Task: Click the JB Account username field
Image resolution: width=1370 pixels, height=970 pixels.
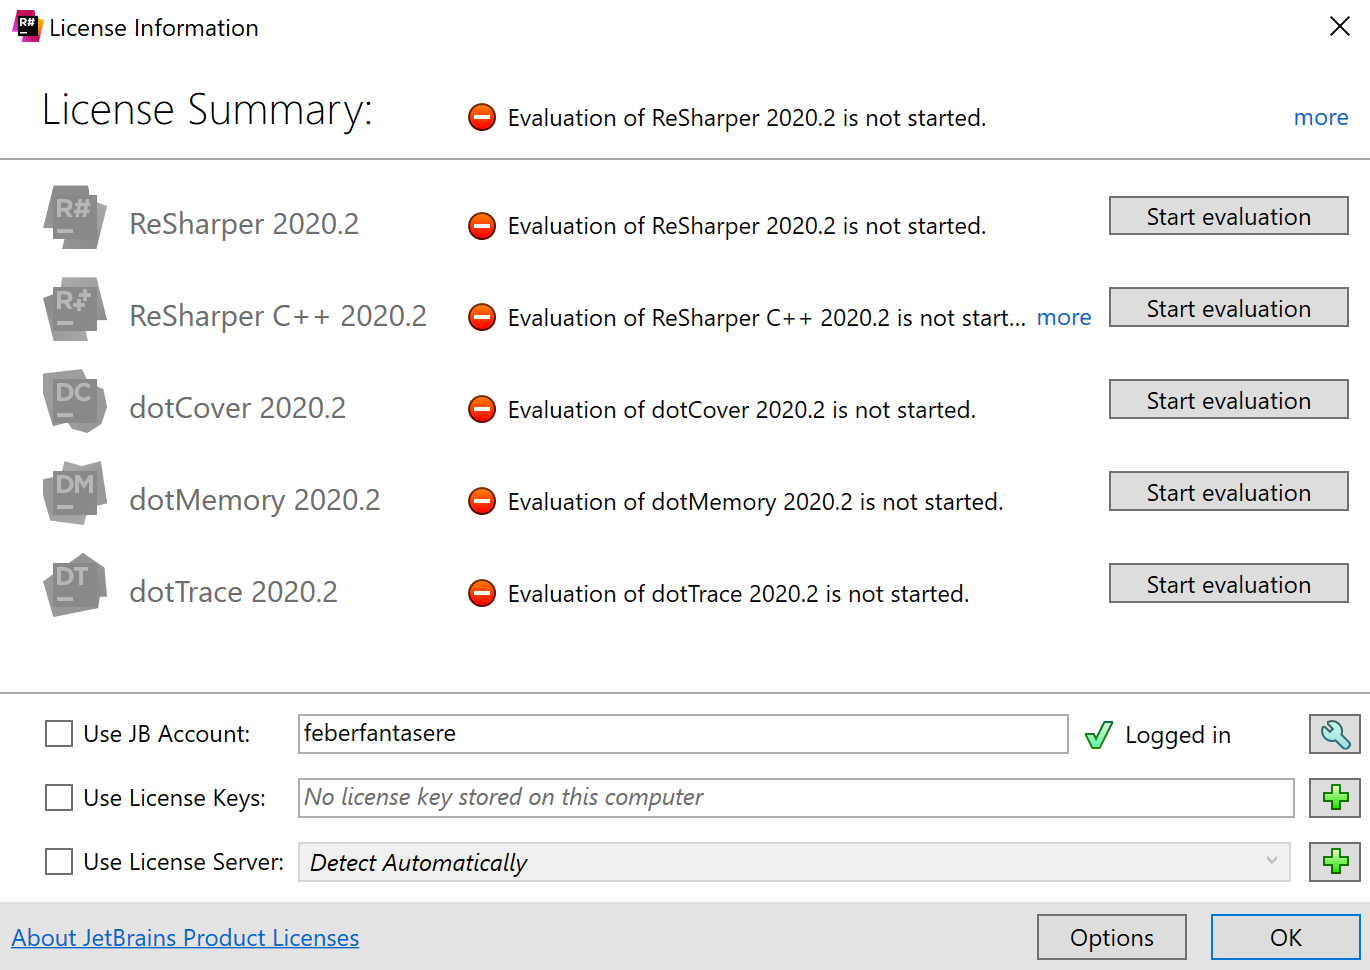Action: coord(683,734)
